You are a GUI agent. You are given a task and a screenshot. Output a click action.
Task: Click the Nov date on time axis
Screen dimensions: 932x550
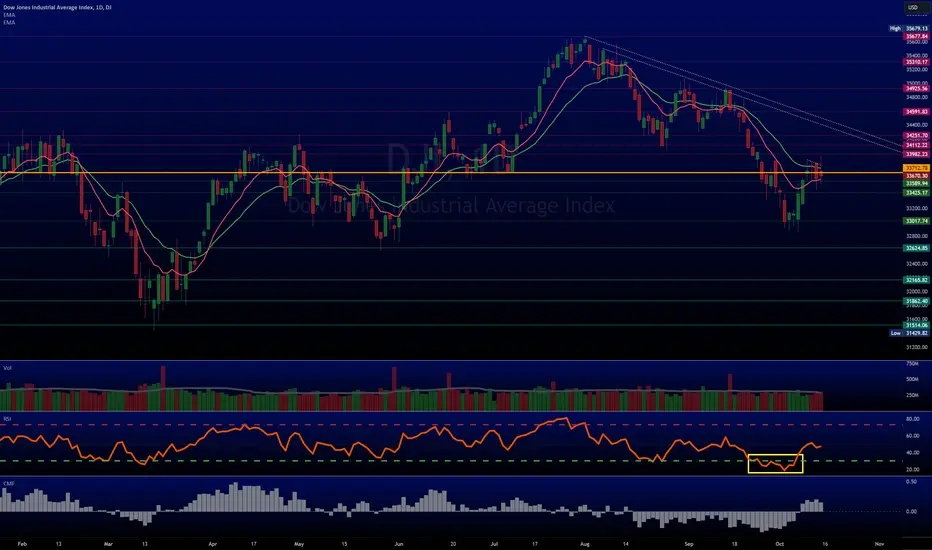(x=879, y=544)
